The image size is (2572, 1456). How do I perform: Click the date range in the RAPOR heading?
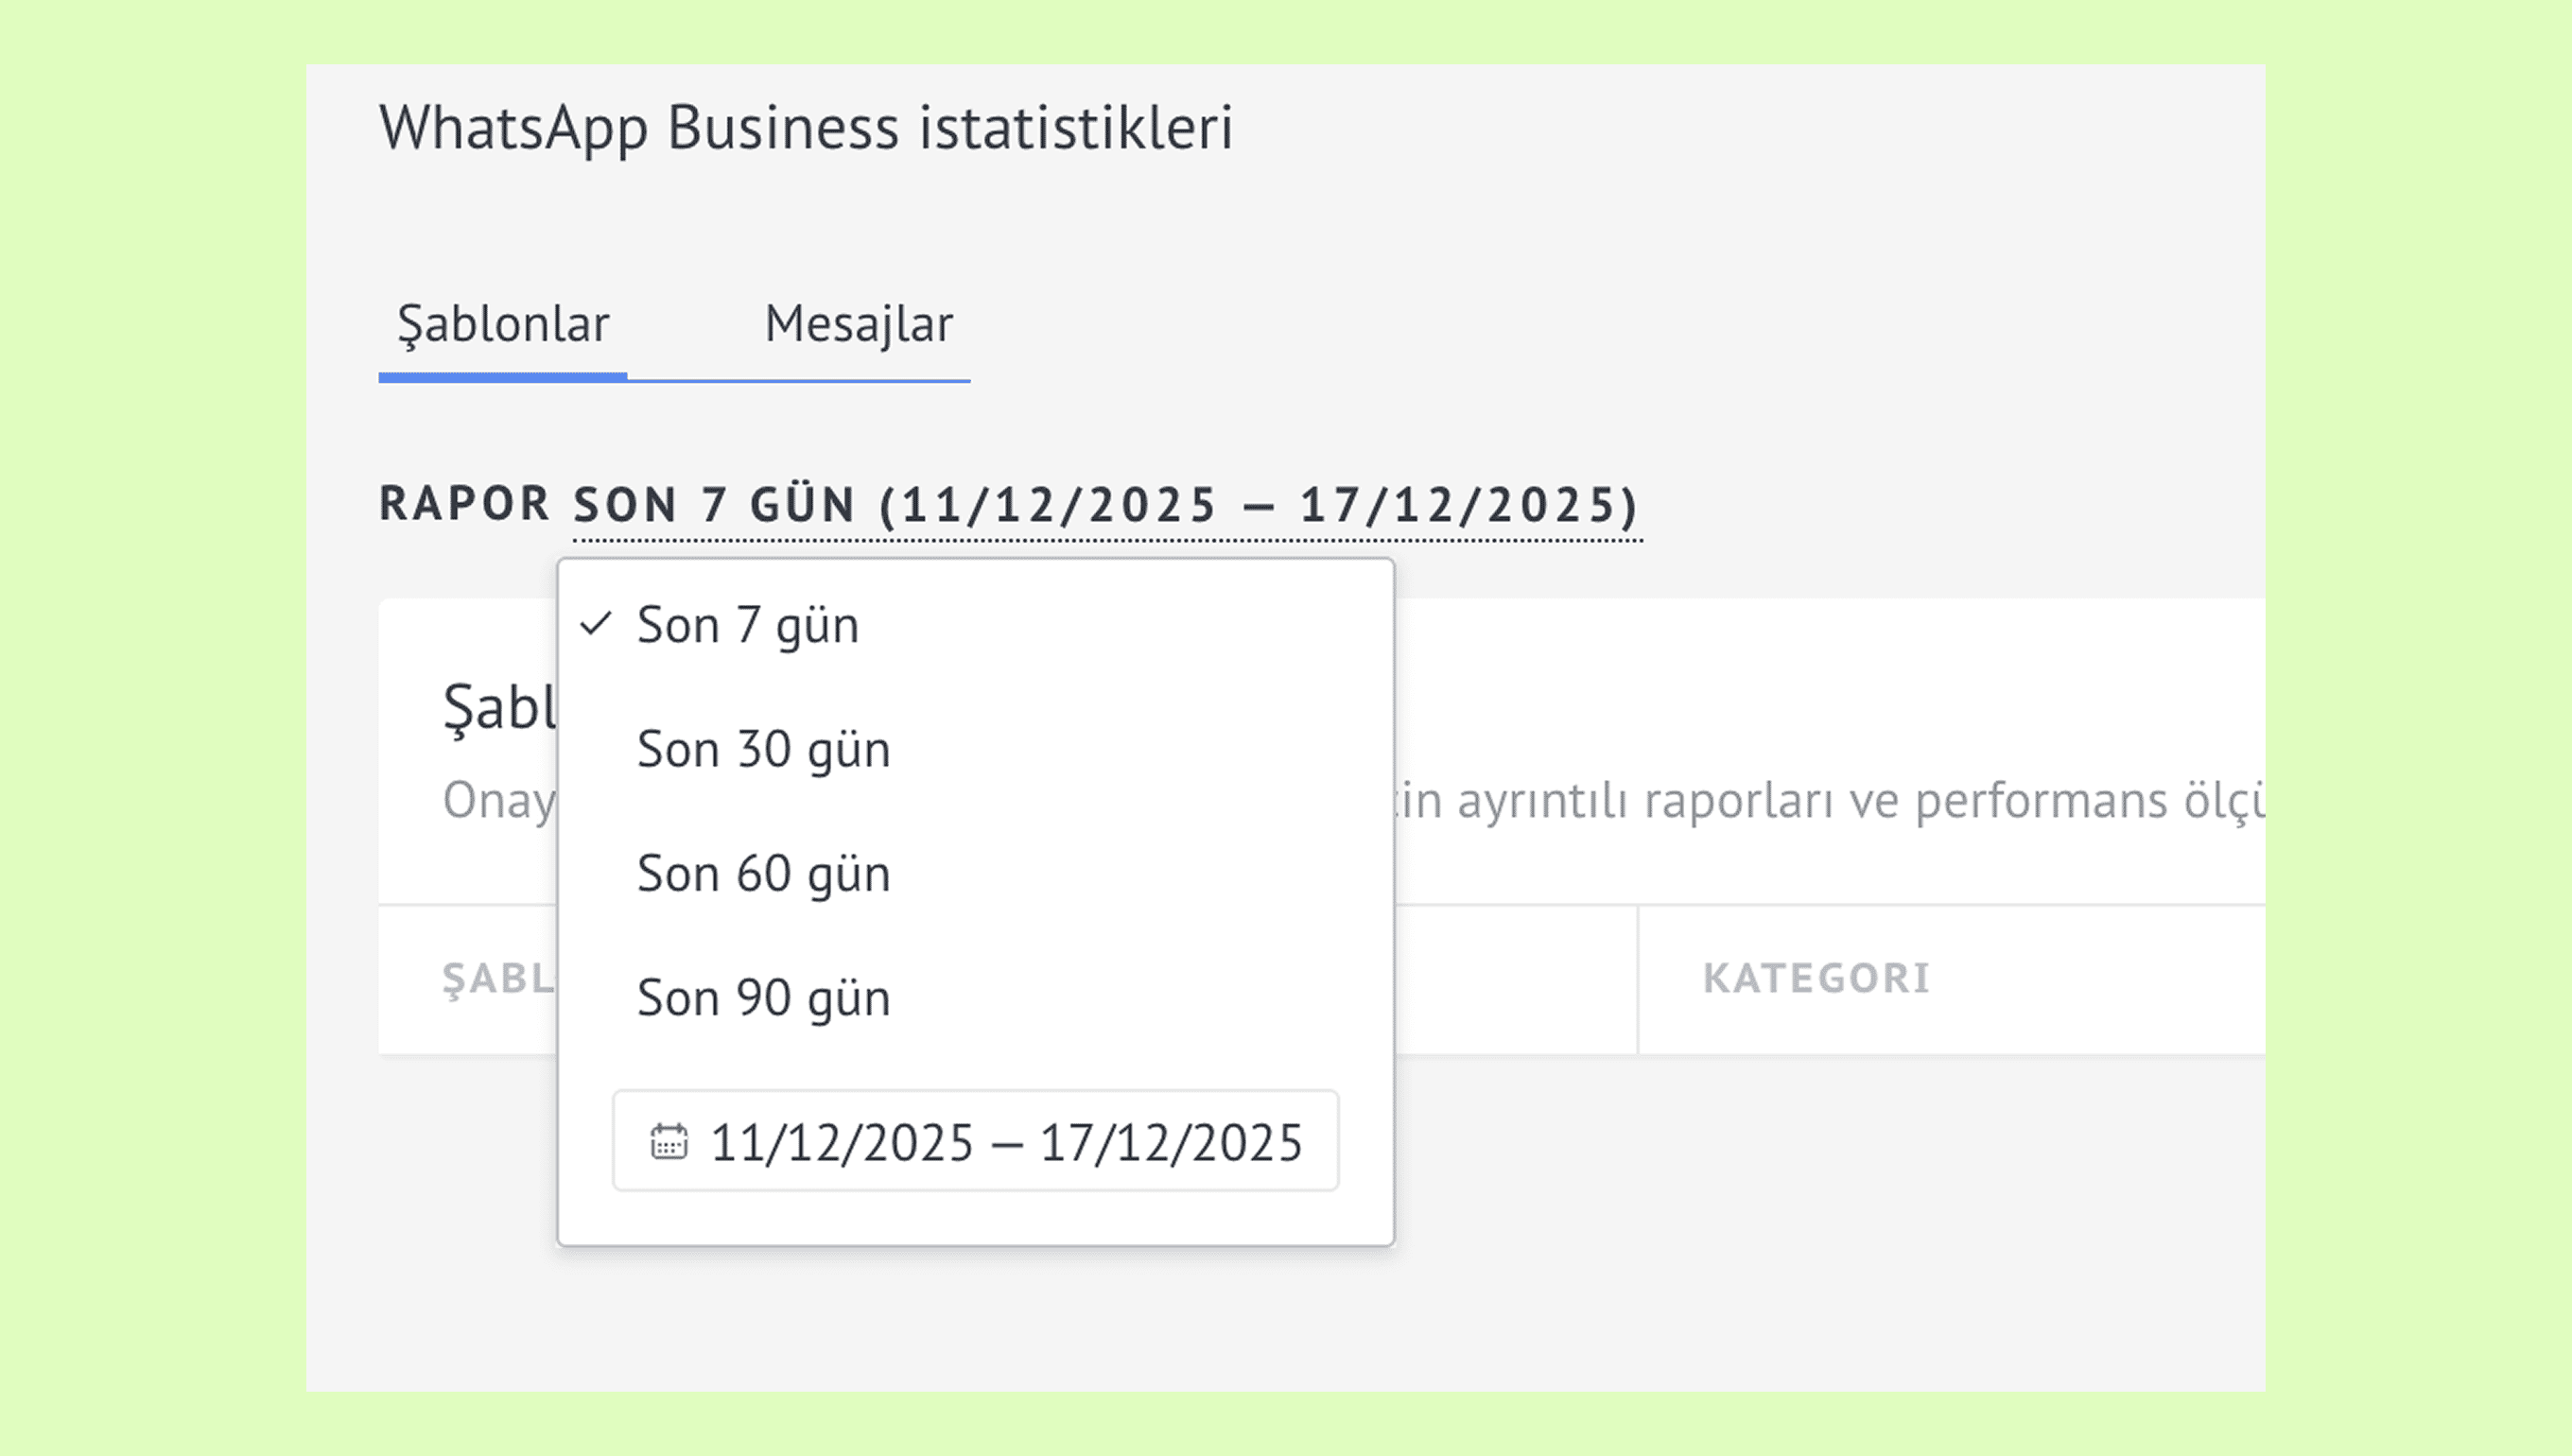(1258, 505)
